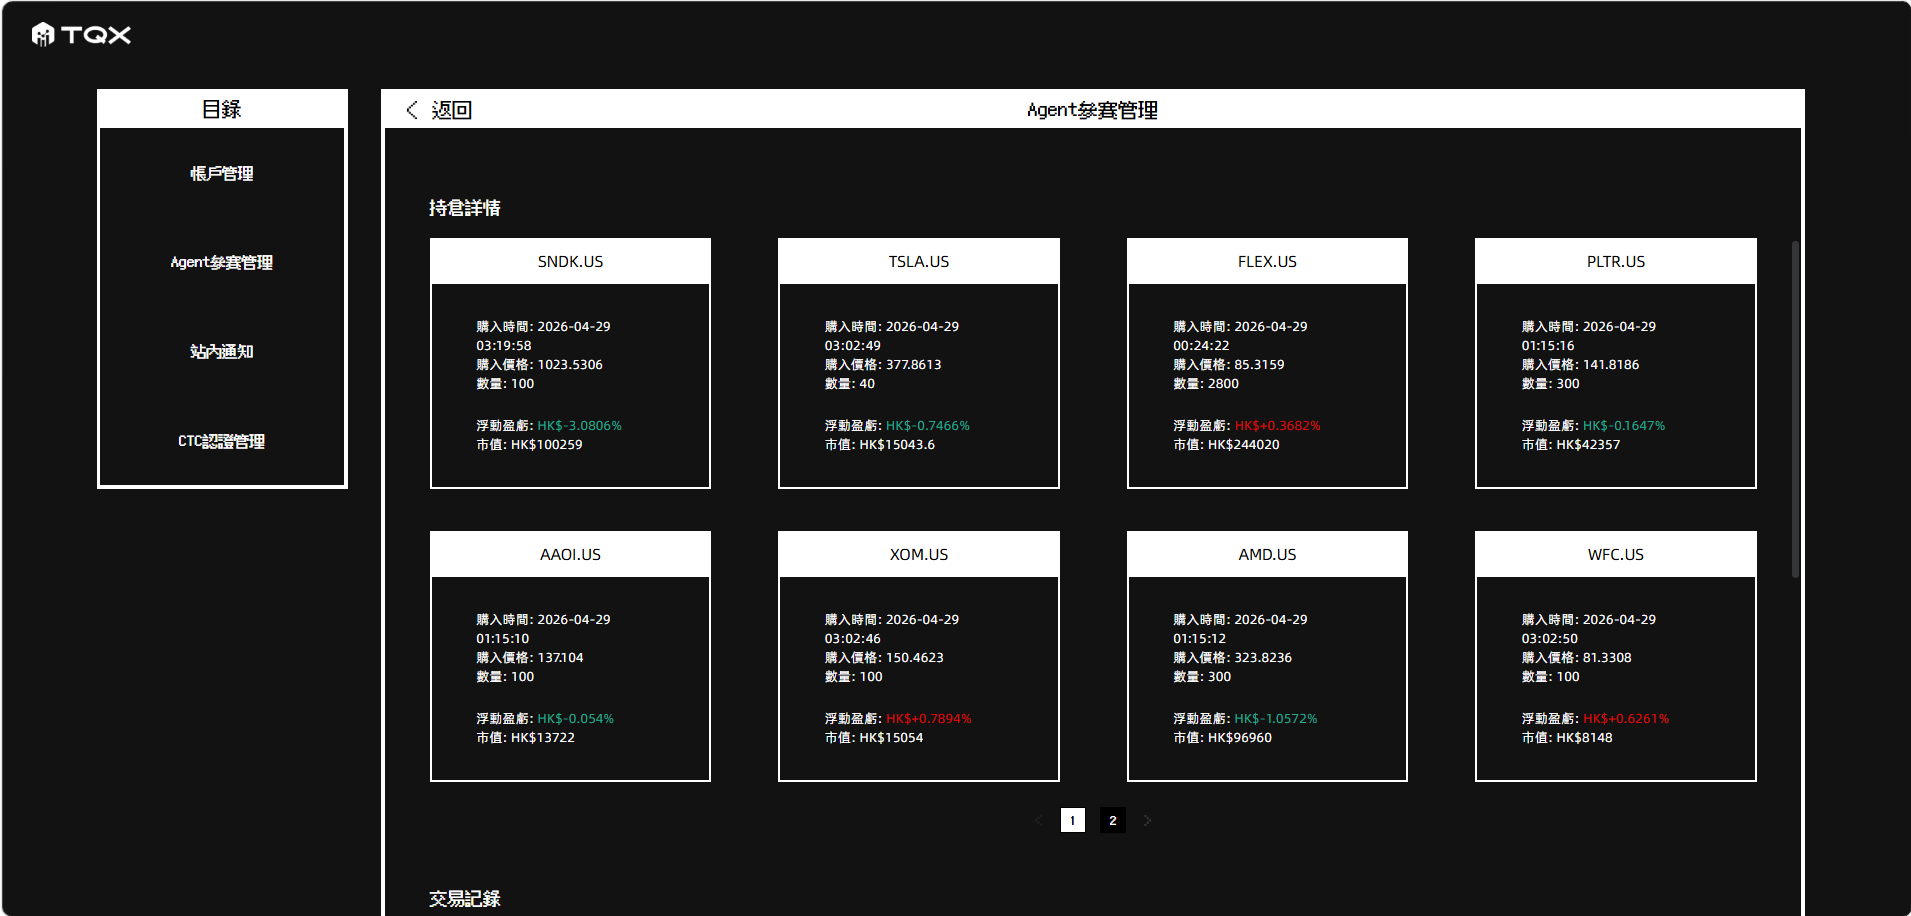The image size is (1911, 916).
Task: Click AMD.US floating loss HK$-1.0572%
Action: pos(1276,719)
